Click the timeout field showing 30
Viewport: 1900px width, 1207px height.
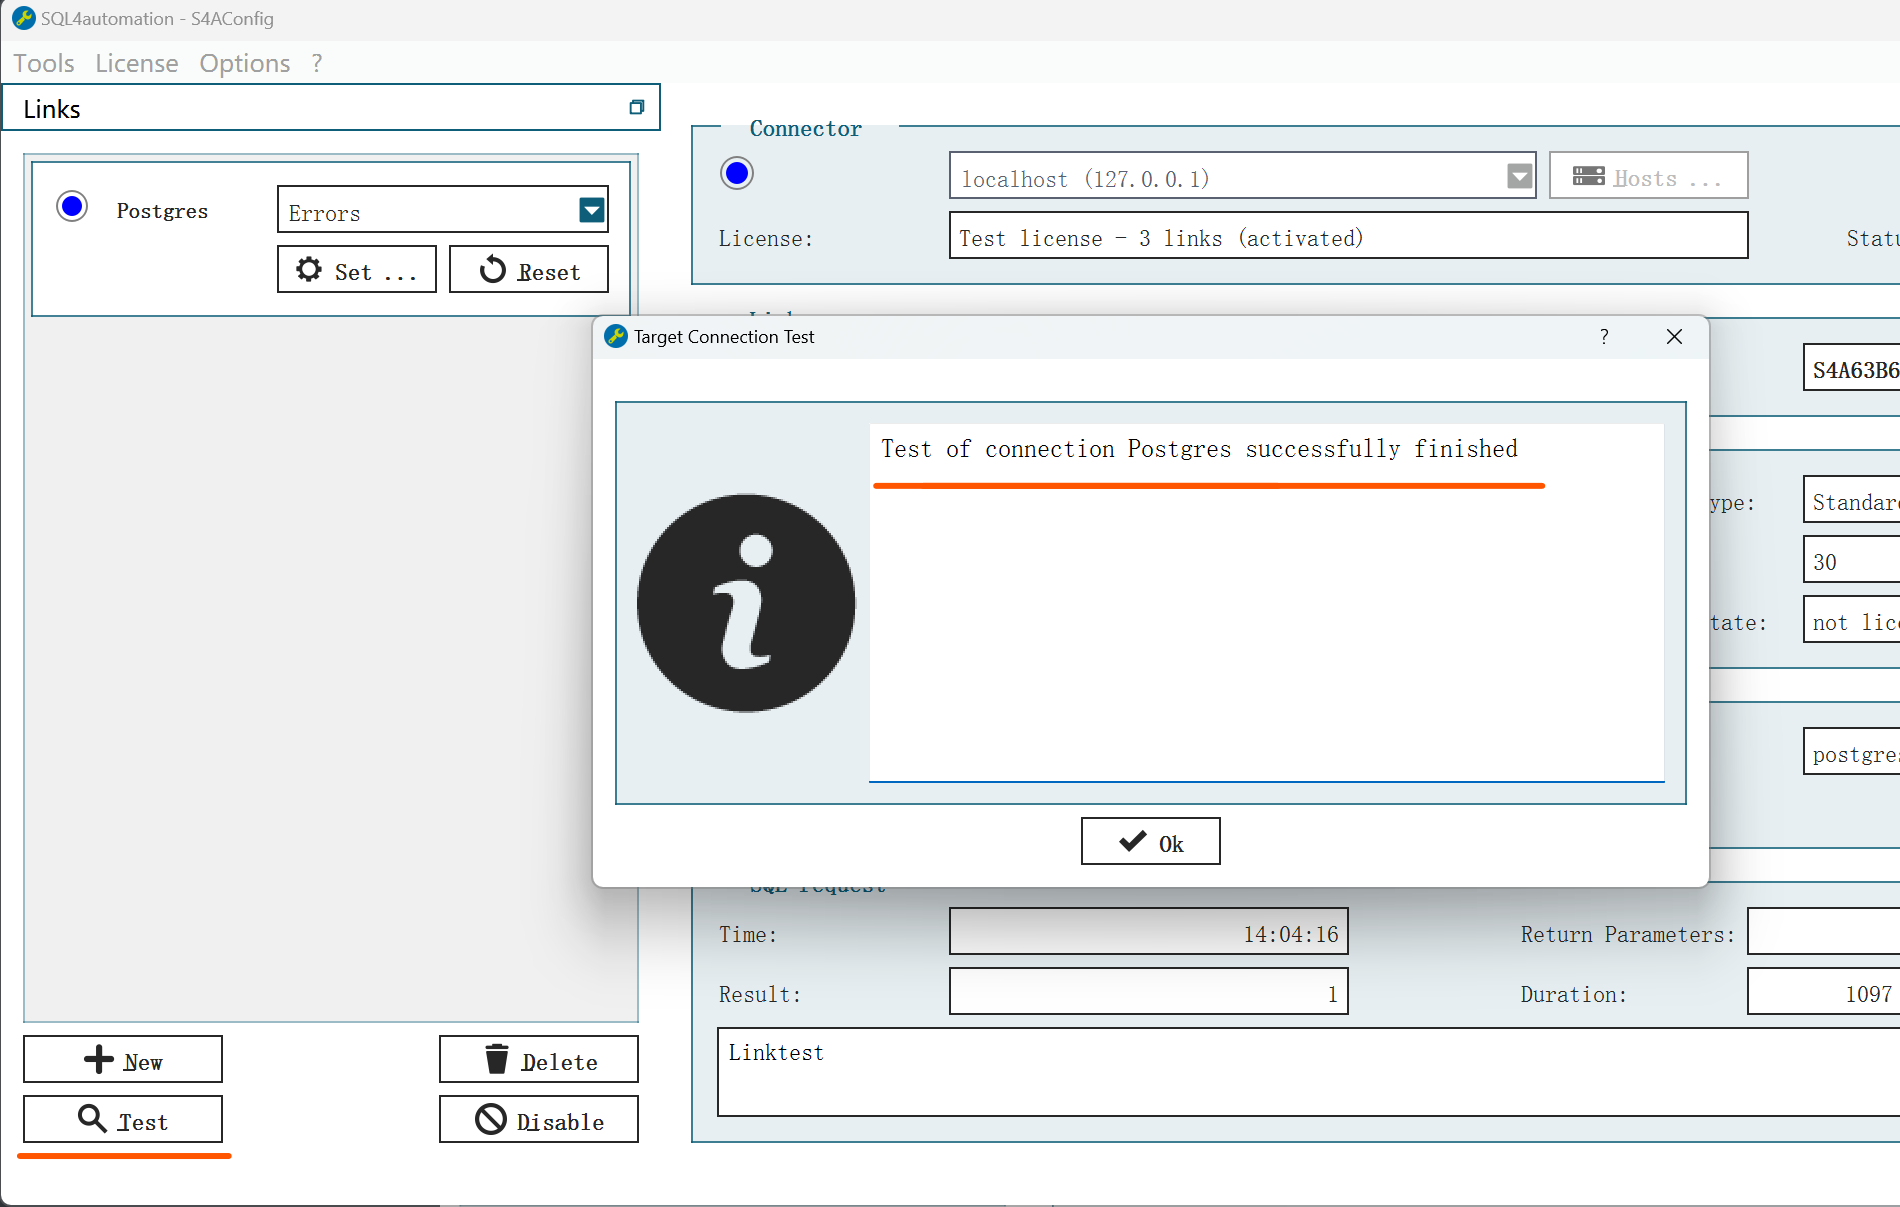(x=1852, y=560)
